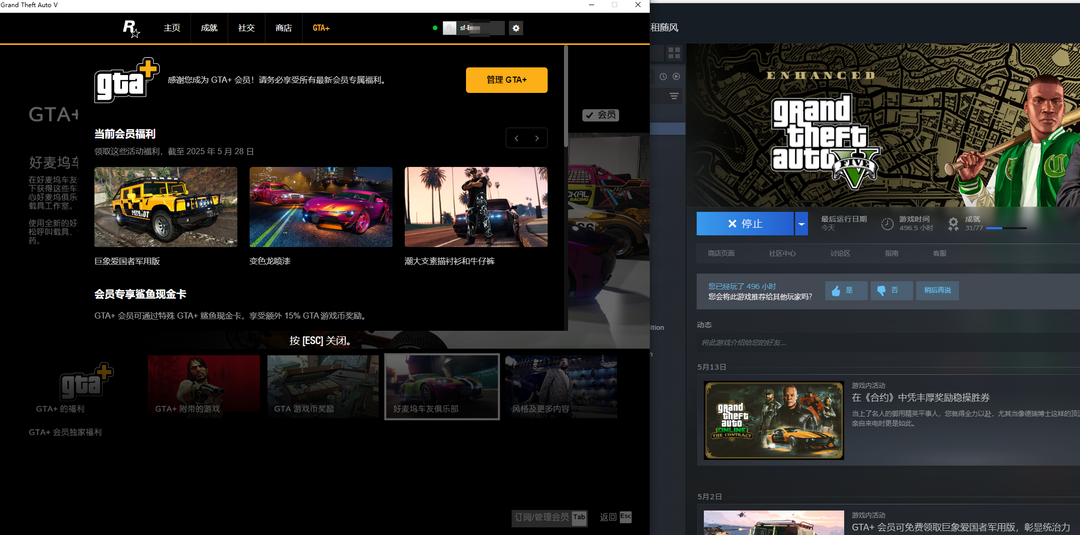Open the filter options icon in Steam sidebar
This screenshot has width=1080, height=535.
[x=674, y=96]
